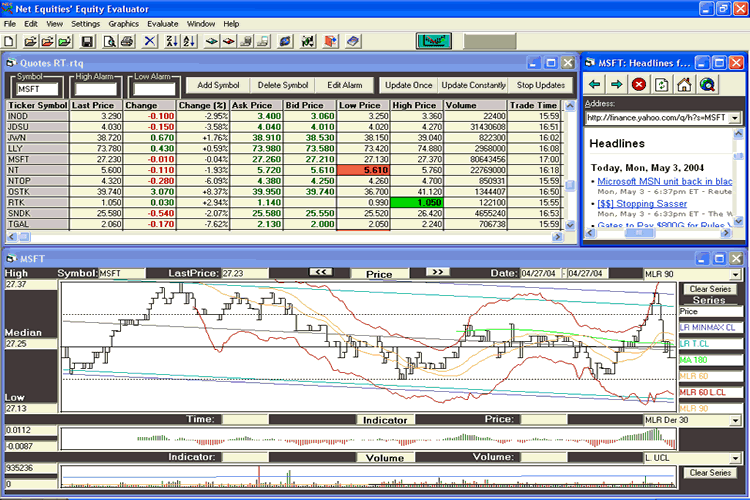Sort ascending with the A-Z toolbar icon
This screenshot has width=750, height=500.
coord(189,42)
